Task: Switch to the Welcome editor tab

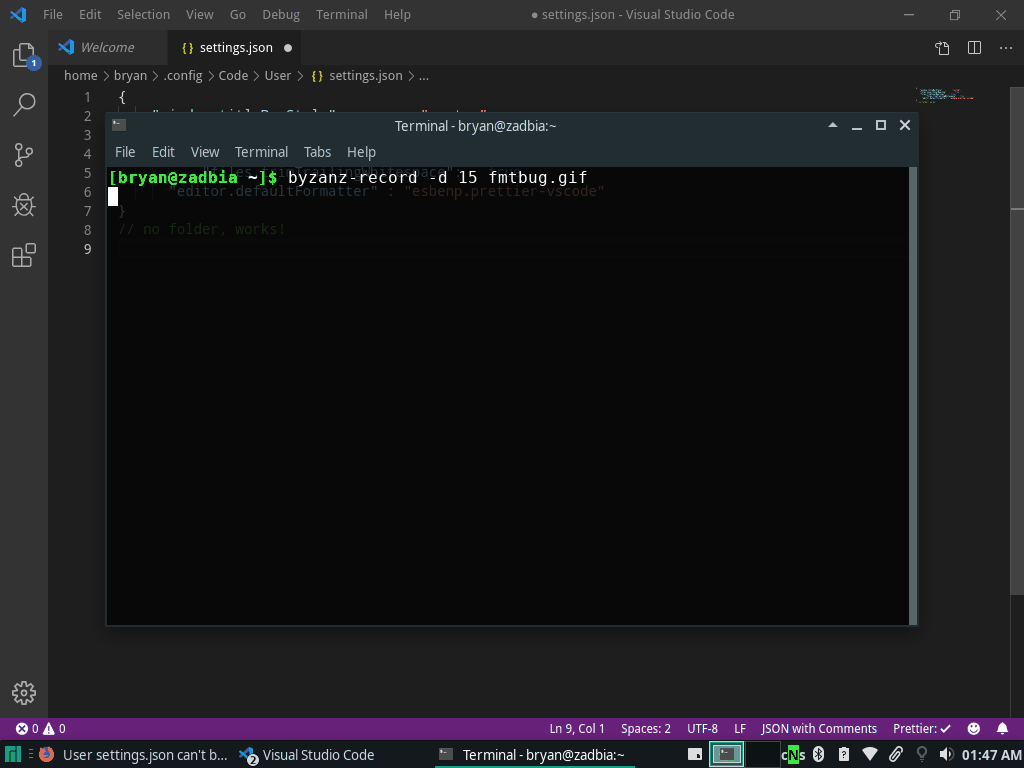Action: 108,48
